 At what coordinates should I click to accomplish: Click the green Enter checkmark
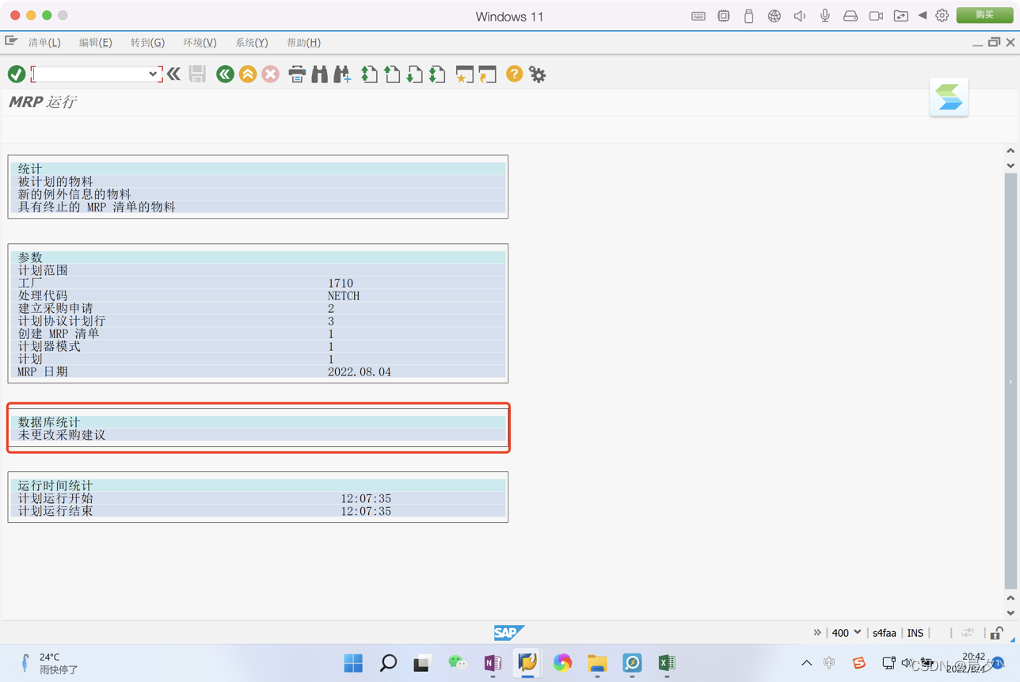click(15, 73)
